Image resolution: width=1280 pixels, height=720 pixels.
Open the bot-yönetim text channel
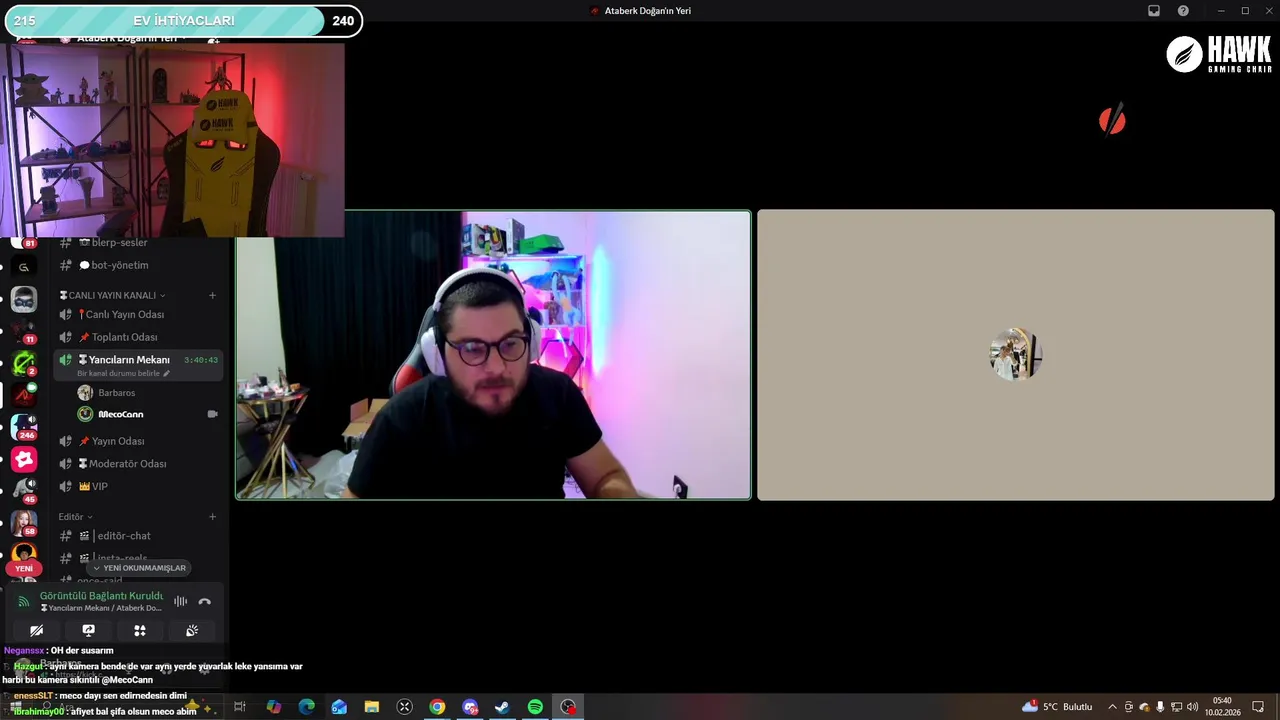coord(138,265)
